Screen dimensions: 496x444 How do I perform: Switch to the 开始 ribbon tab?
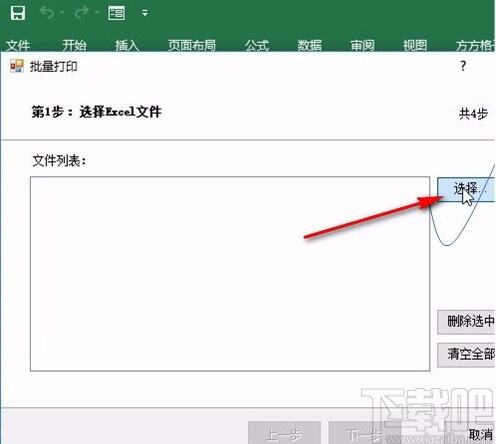pyautogui.click(x=74, y=45)
